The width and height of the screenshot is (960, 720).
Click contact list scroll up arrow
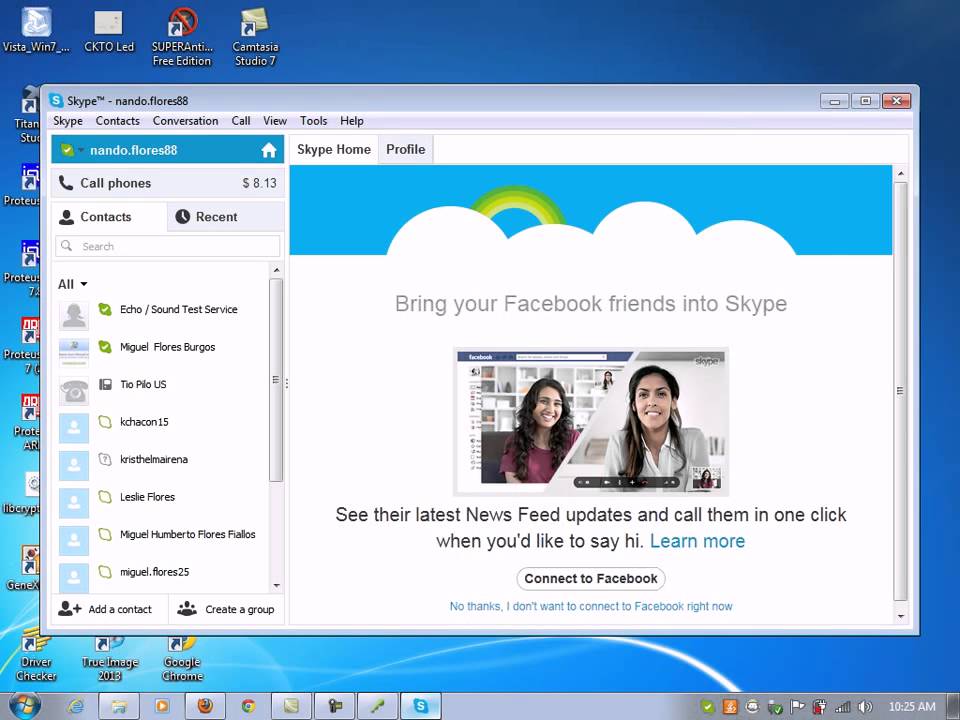[276, 270]
